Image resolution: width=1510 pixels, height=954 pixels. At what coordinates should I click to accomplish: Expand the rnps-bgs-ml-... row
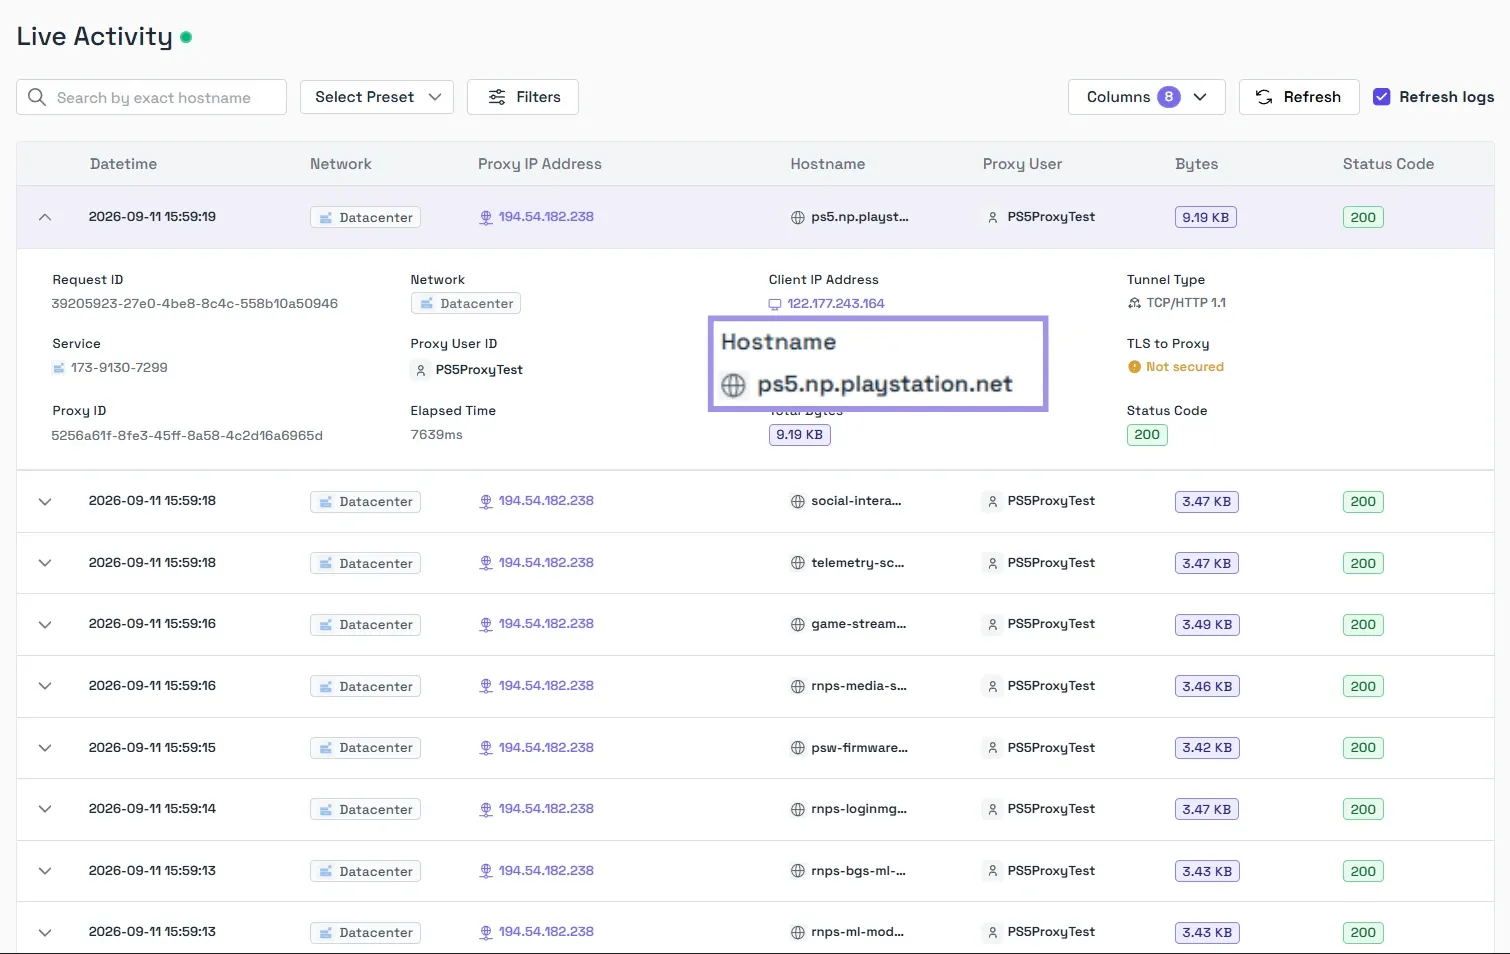tap(45, 871)
